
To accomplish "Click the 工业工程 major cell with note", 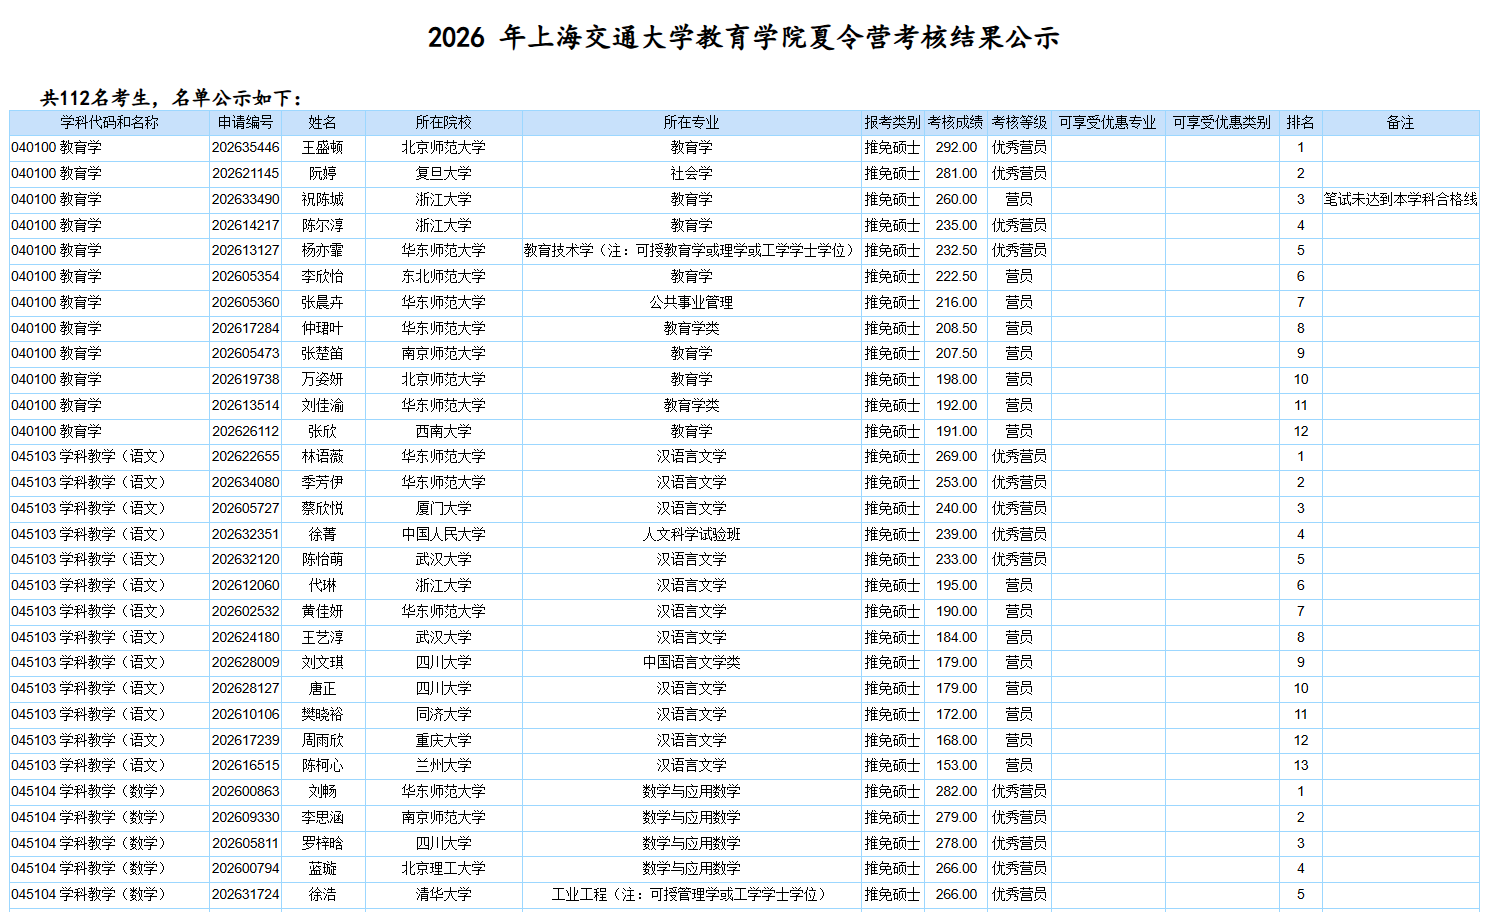I will click(691, 894).
